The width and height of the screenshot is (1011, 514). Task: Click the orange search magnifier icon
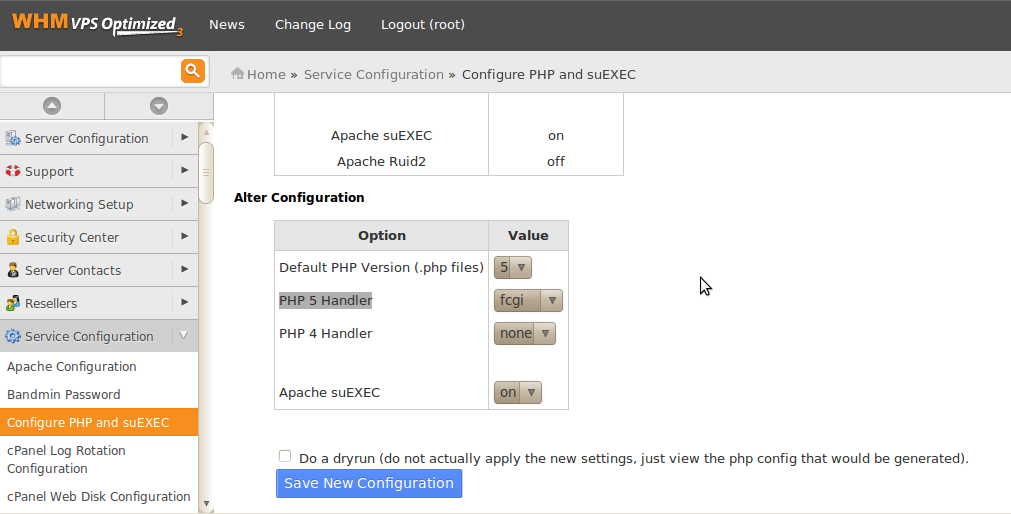click(x=193, y=71)
